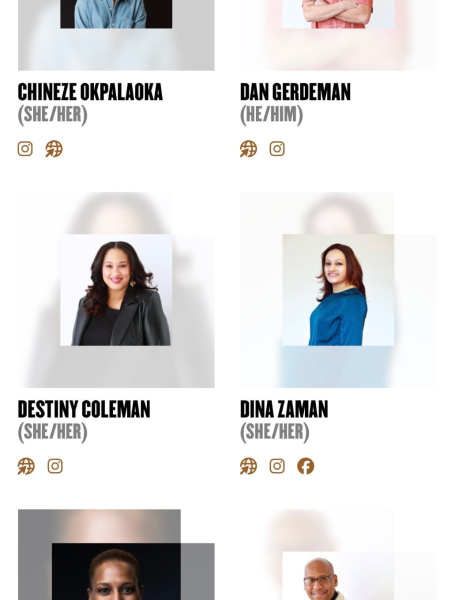Visit Dina Zaman's website globe icon
Viewport: 455px width, 600px height.
249,466
